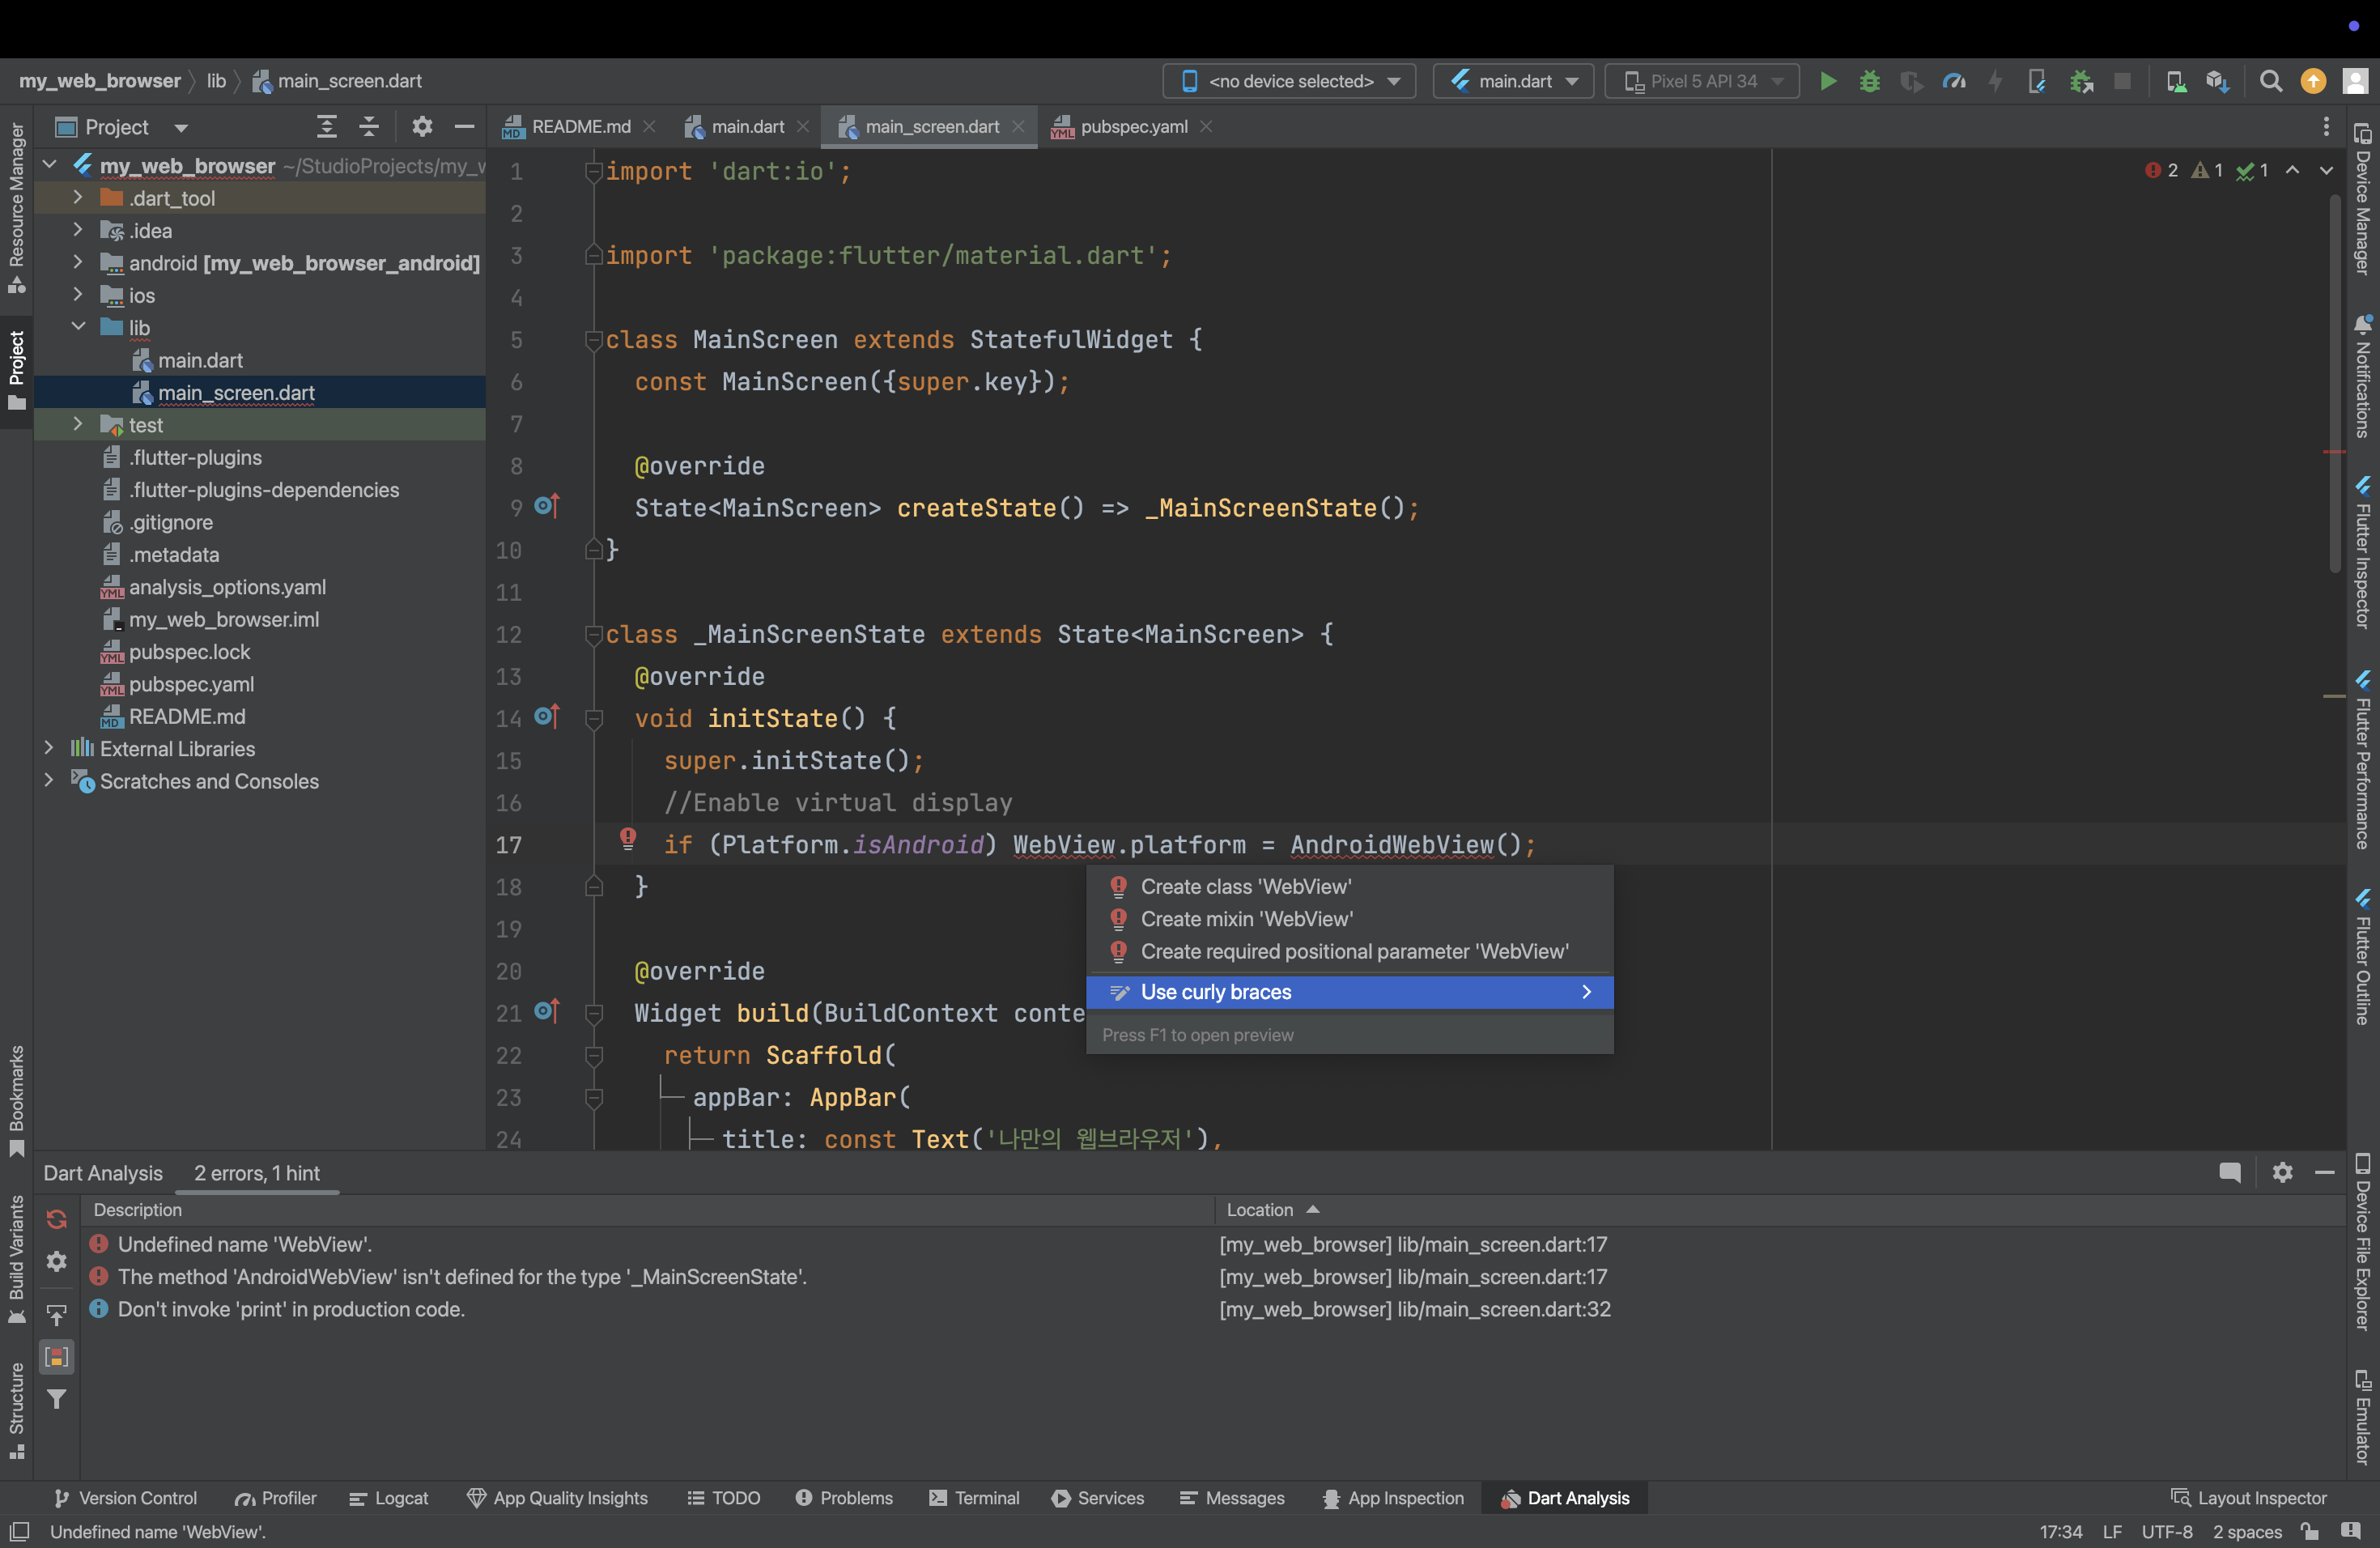Restart Dart Analysis server icon
Viewport: 2380px width, 1548px height.
(57, 1219)
